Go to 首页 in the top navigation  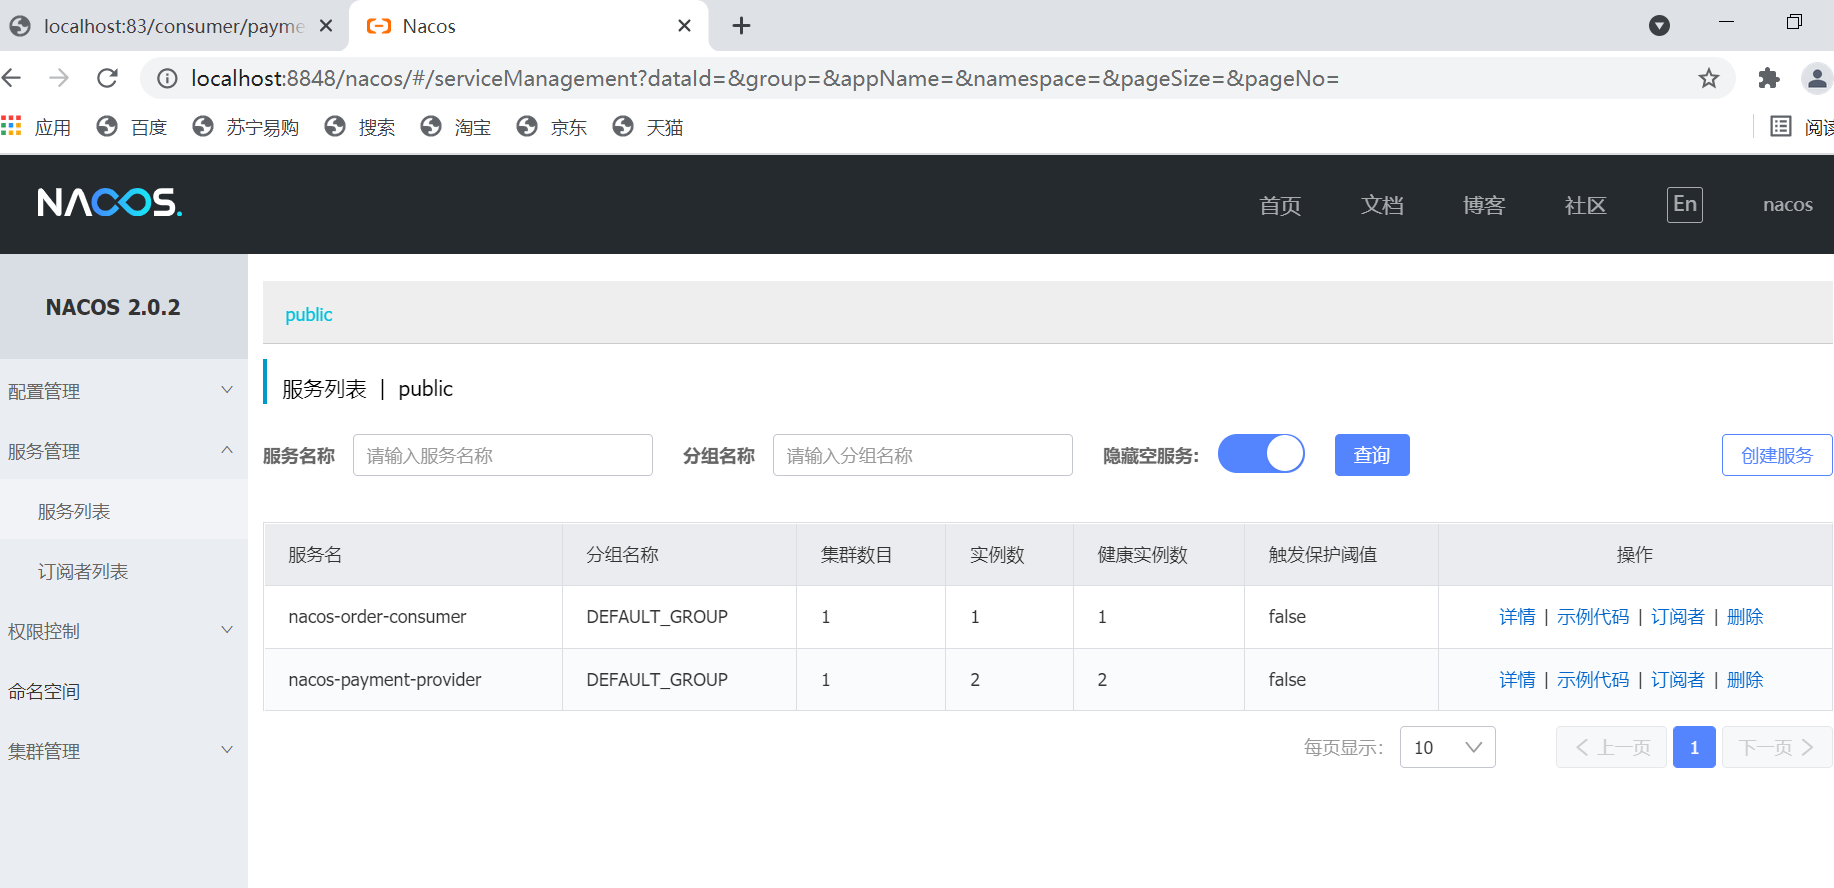click(1280, 205)
